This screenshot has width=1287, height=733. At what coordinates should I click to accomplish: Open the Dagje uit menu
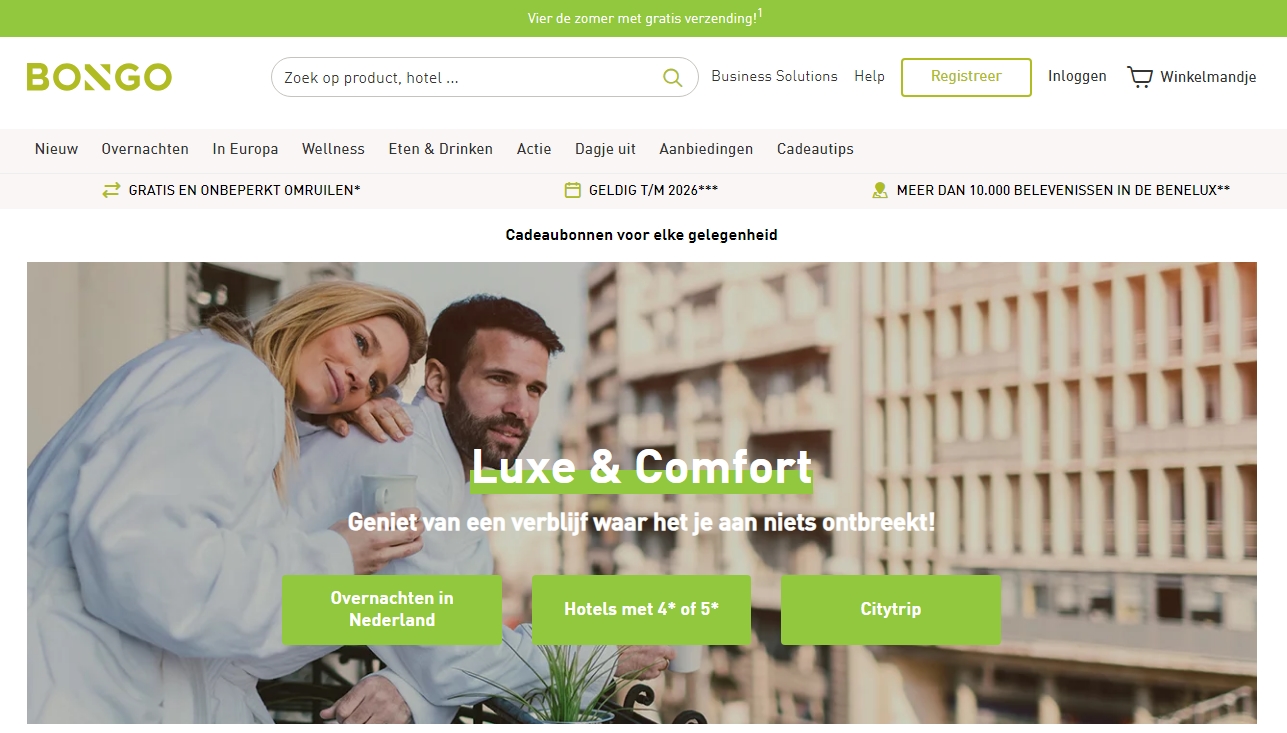pyautogui.click(x=605, y=149)
